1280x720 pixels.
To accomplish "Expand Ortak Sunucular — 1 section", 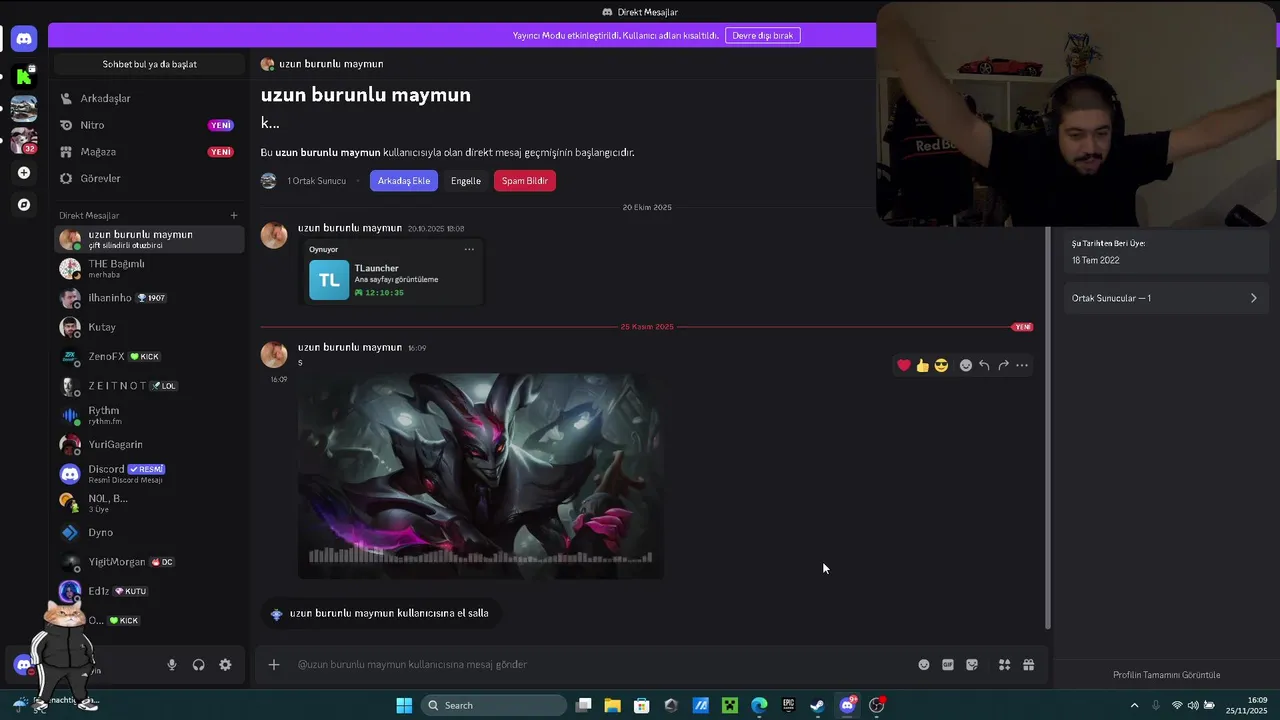I will [x=1166, y=298].
